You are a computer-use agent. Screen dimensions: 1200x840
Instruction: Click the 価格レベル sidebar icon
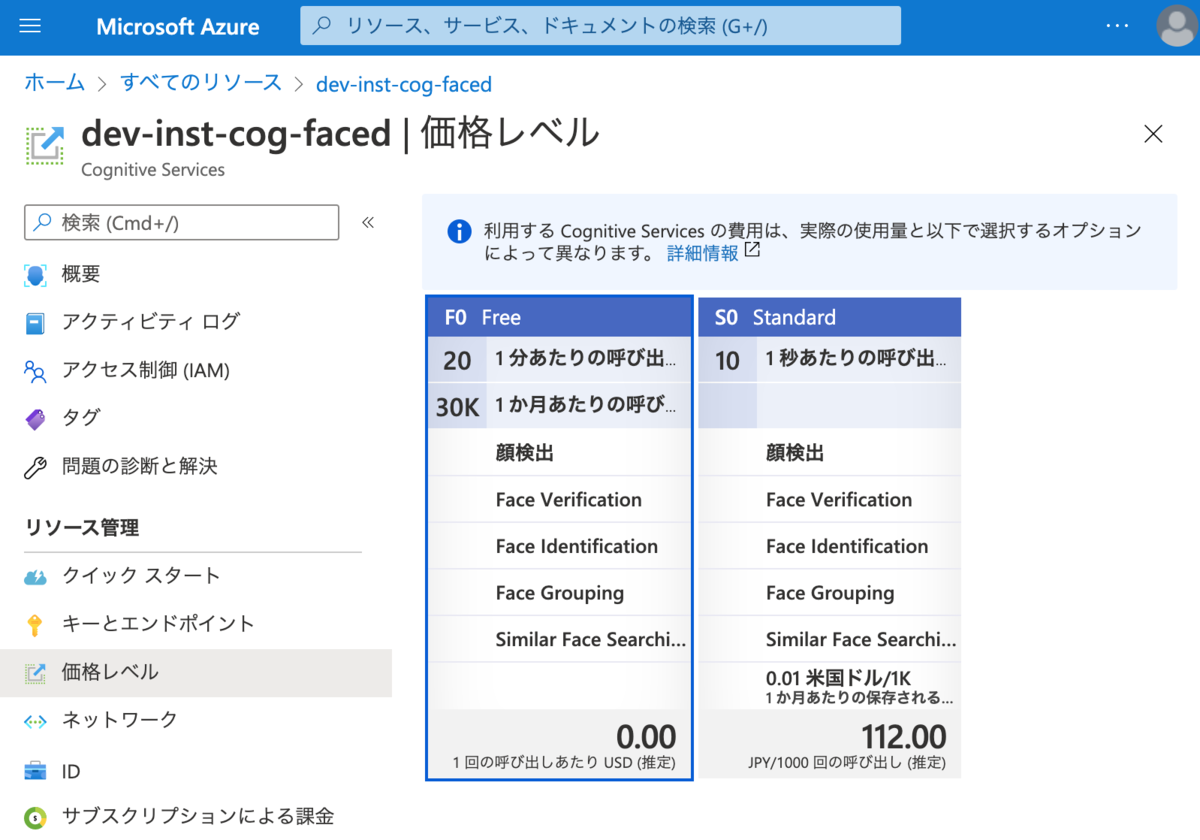35,673
